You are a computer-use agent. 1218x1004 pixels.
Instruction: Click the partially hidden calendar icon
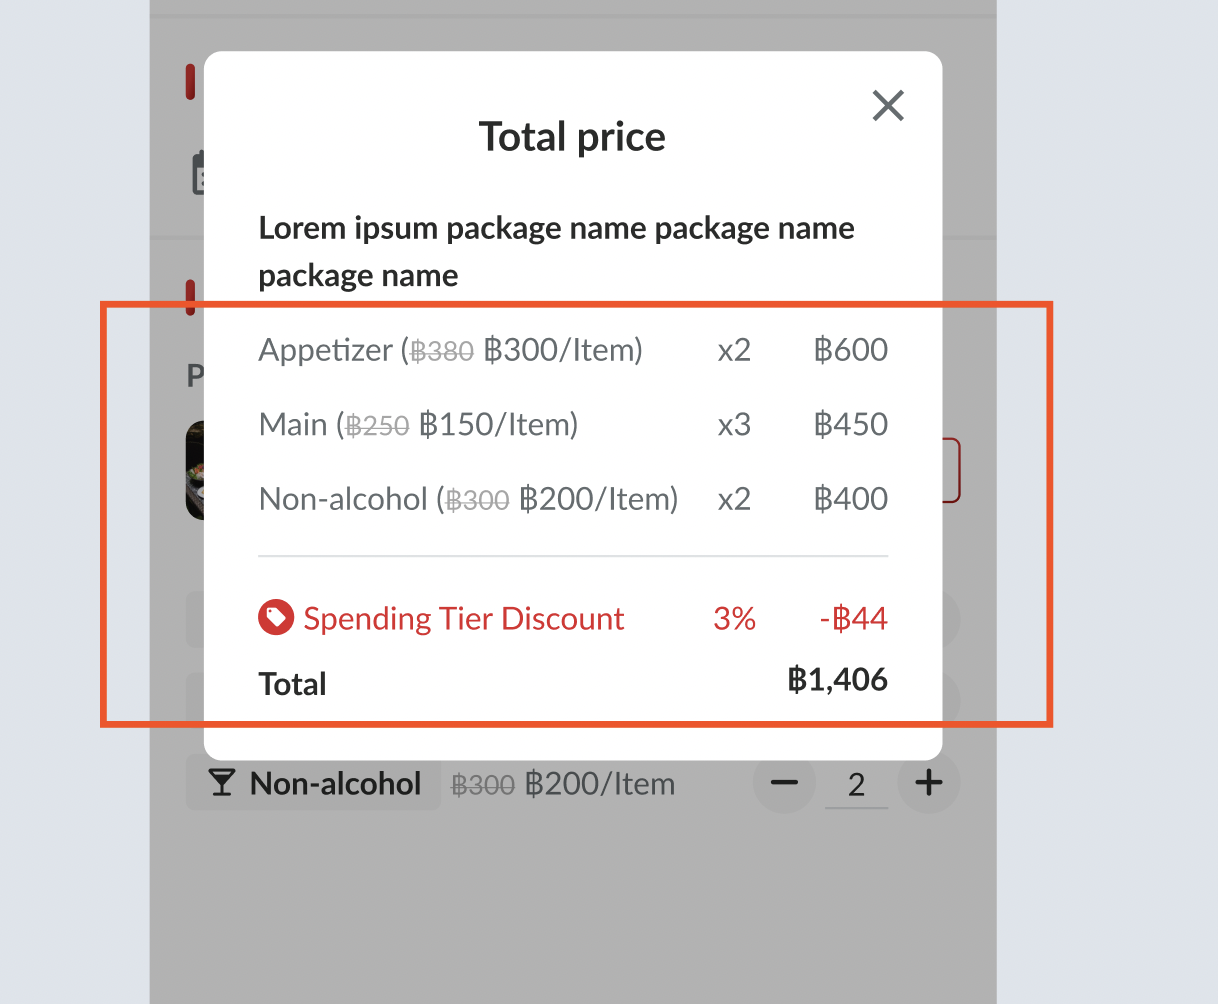pyautogui.click(x=198, y=173)
